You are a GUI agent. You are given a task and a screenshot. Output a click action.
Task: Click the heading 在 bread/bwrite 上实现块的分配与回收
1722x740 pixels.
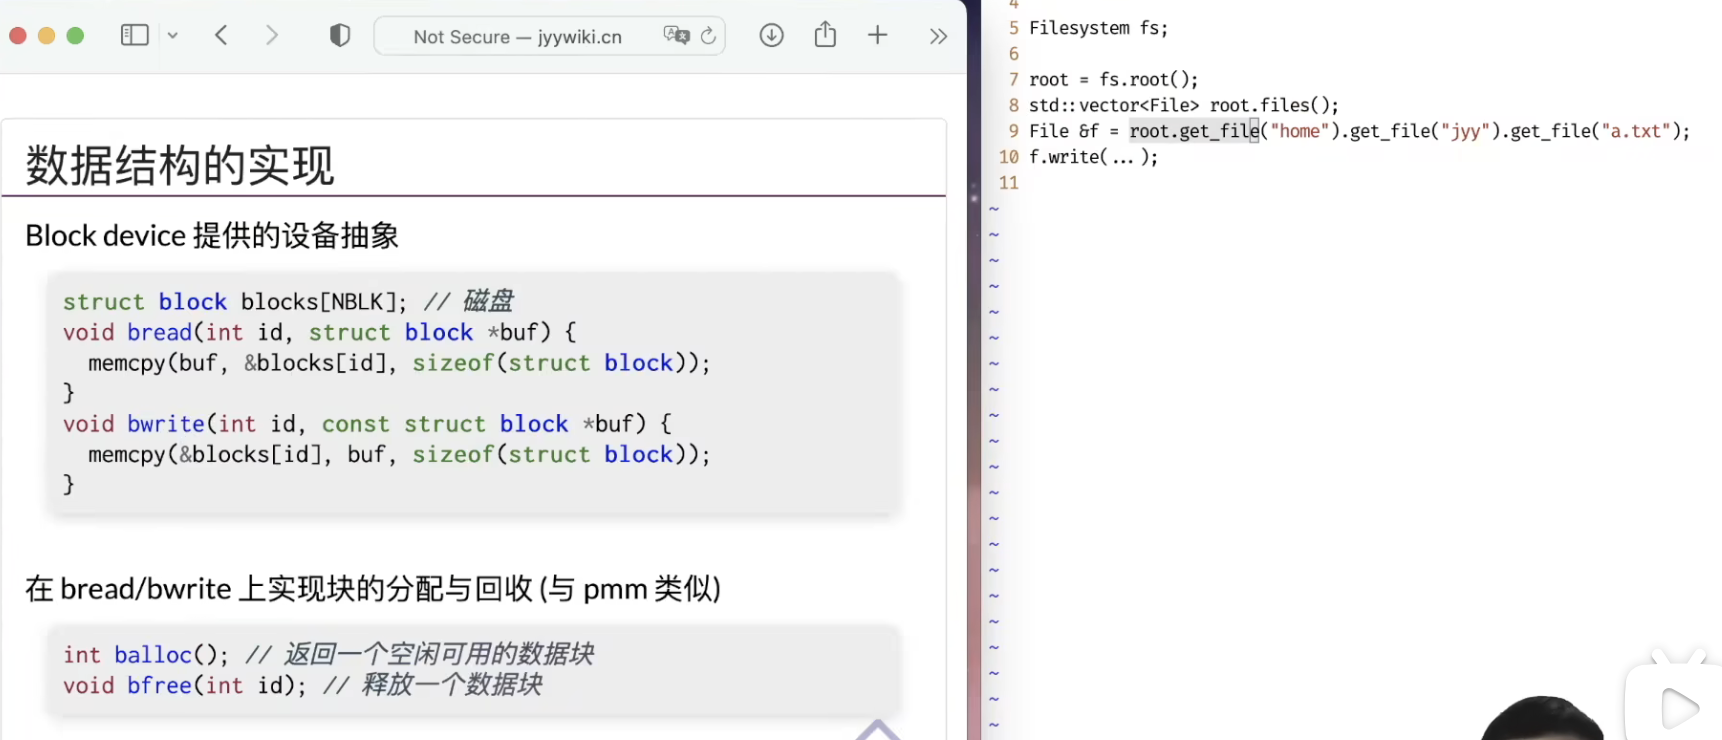pyautogui.click(x=373, y=589)
